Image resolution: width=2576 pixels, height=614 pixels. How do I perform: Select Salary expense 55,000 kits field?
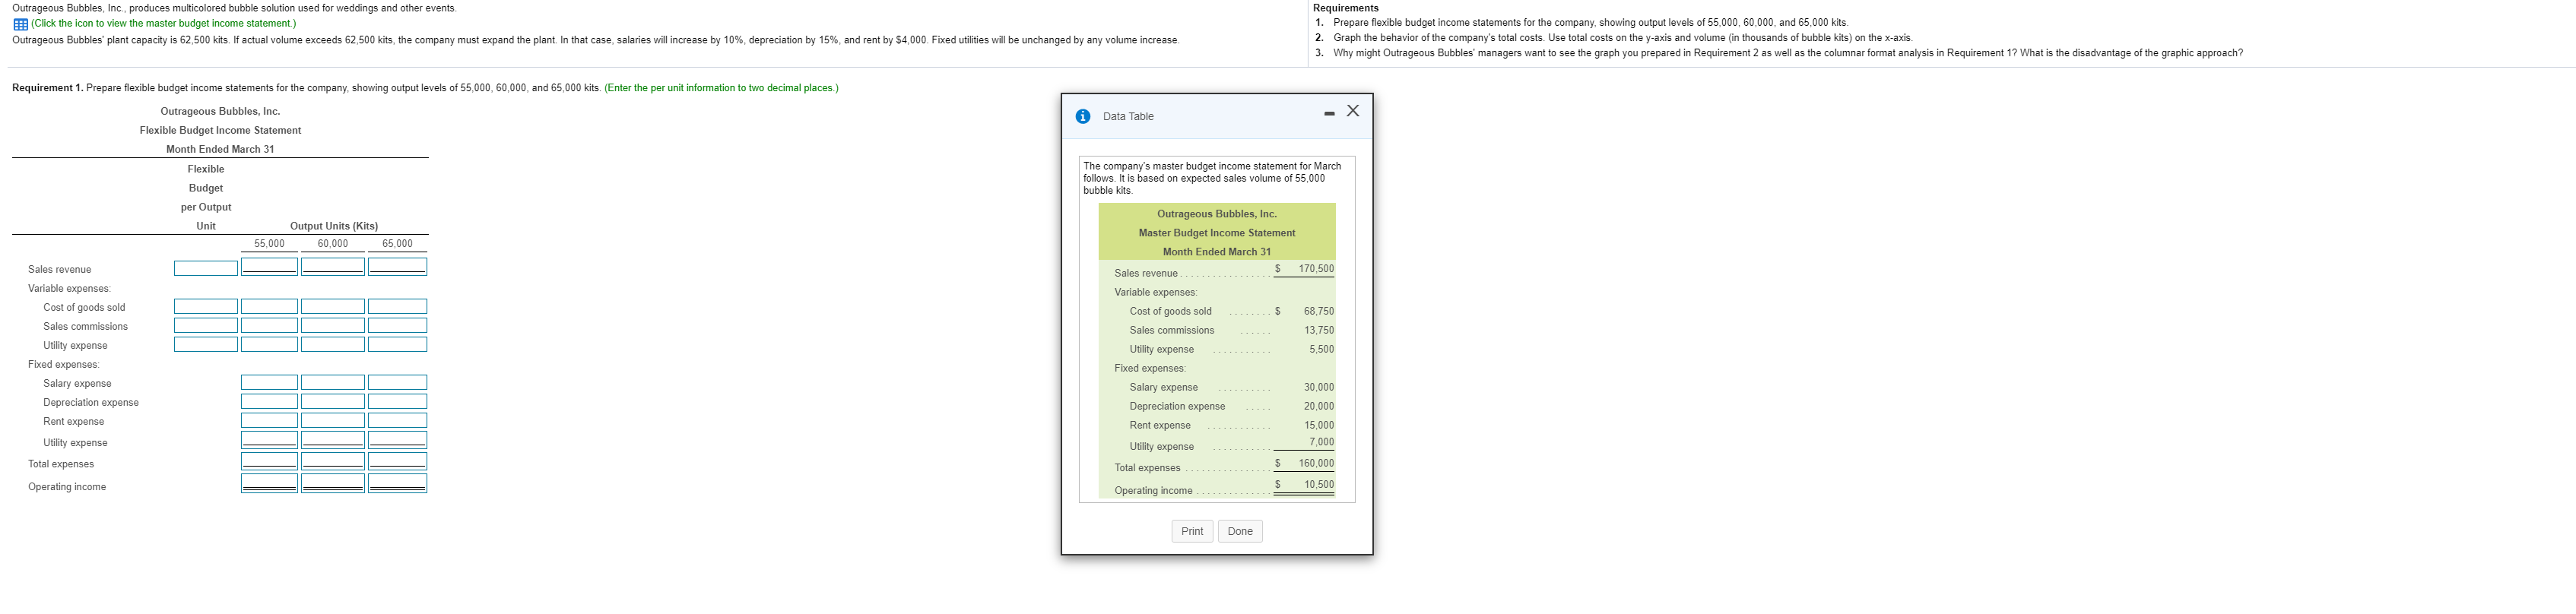click(x=269, y=382)
